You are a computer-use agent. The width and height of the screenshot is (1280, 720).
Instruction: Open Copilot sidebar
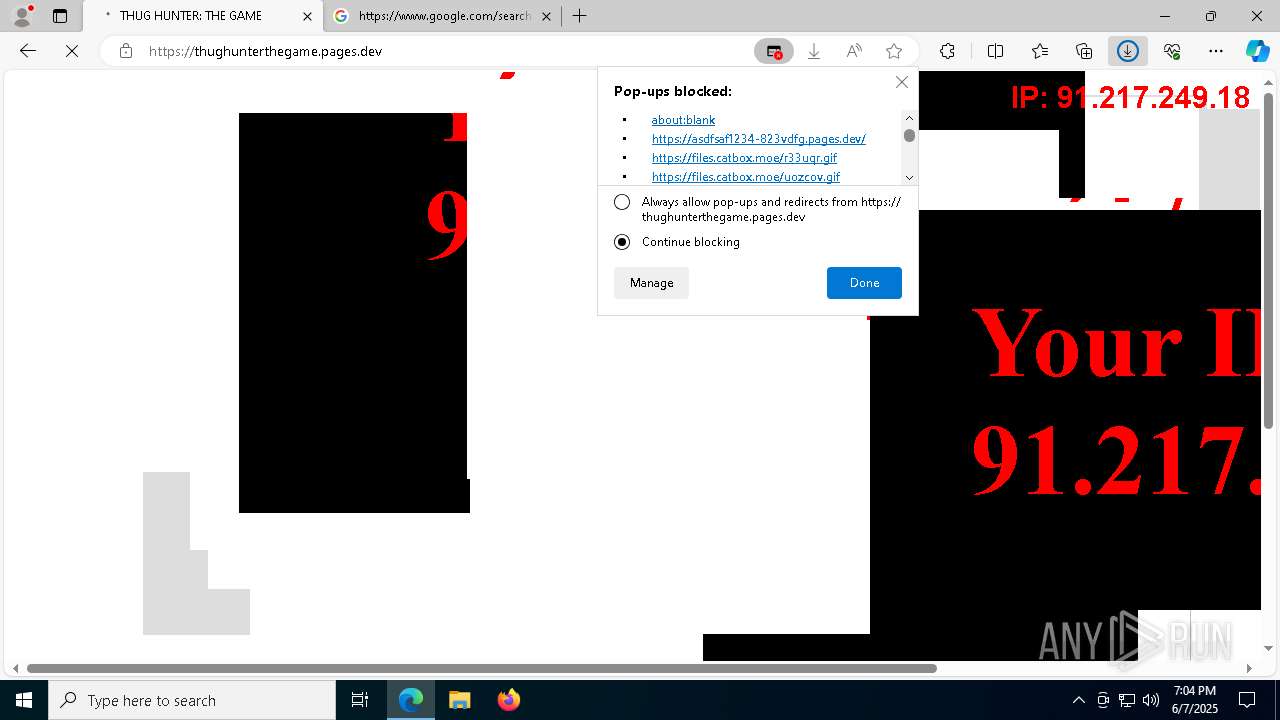pos(1257,51)
